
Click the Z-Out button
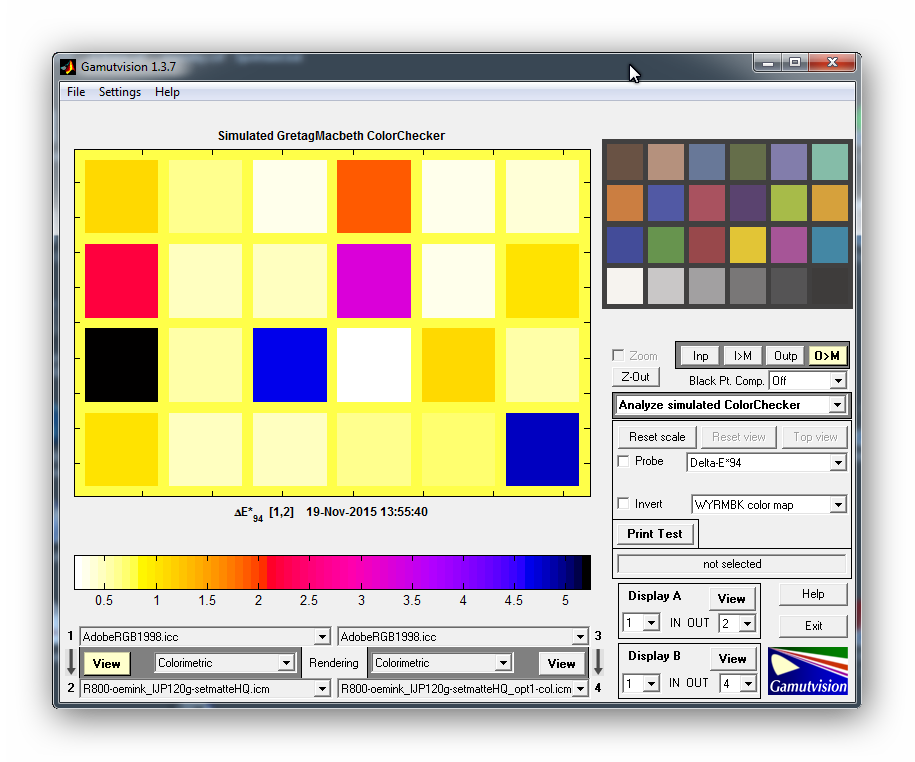tap(635, 377)
